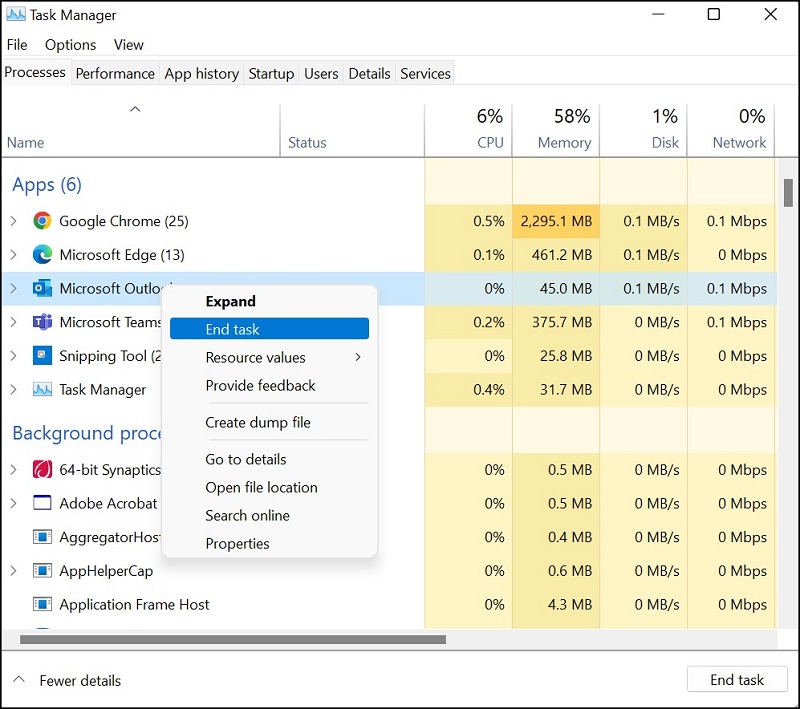Choose Properties in the context menu

(x=269, y=543)
